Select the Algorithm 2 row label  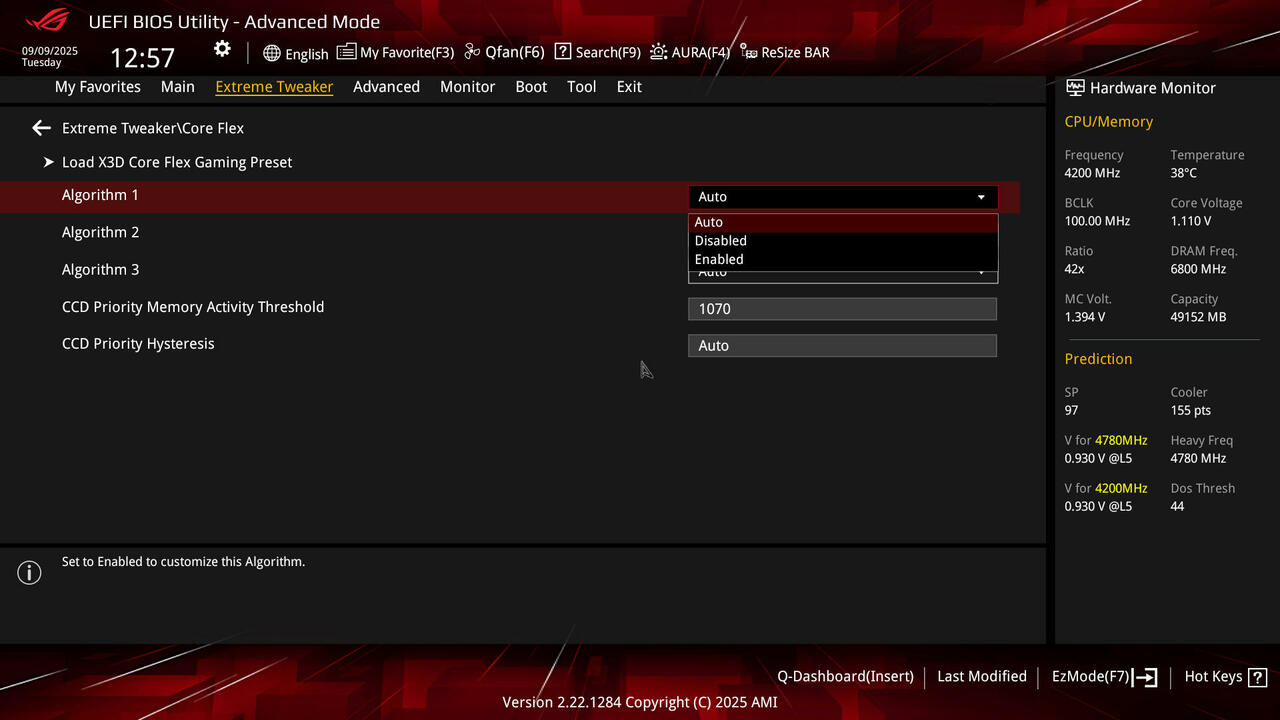coord(100,232)
